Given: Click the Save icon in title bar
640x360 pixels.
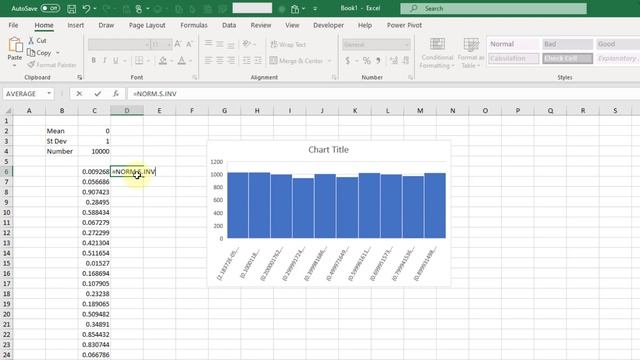Looking at the screenshot, I should (x=71, y=9).
